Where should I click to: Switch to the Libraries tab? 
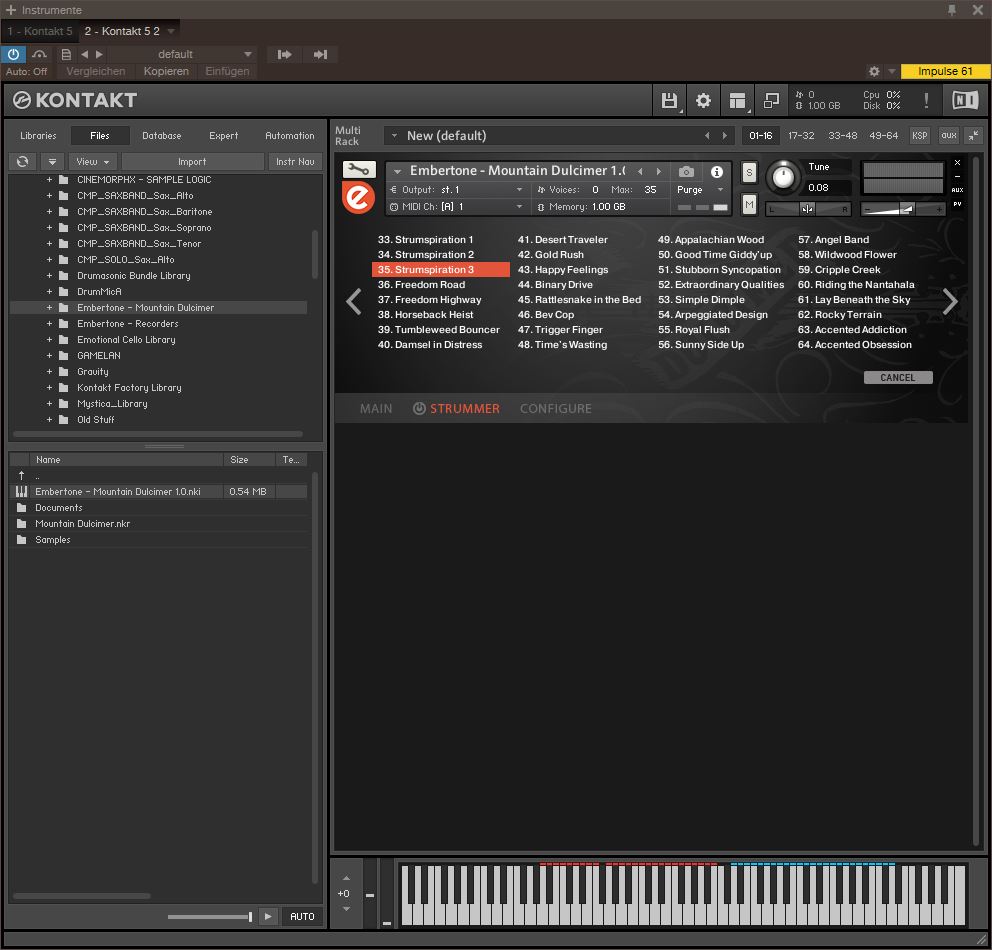[38, 135]
